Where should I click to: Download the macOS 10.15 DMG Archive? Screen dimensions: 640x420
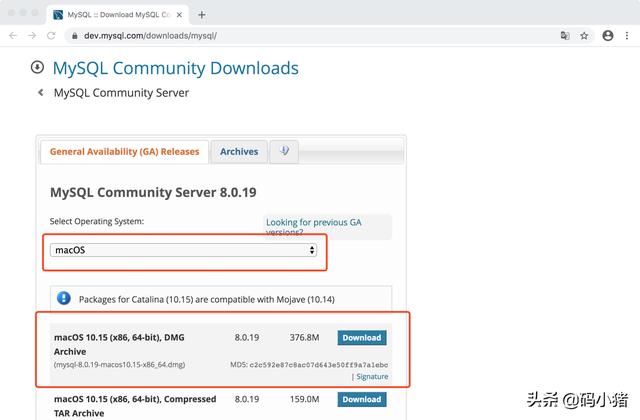pos(362,338)
